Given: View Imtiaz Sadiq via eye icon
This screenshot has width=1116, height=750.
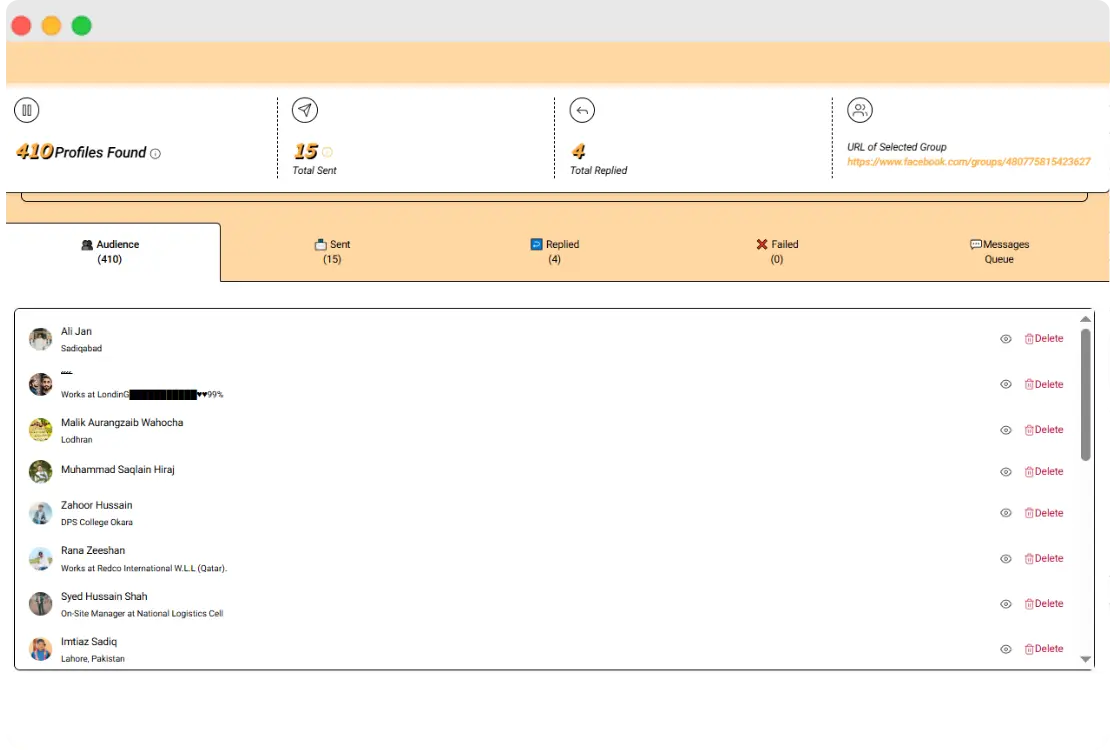Looking at the screenshot, I should (1006, 650).
